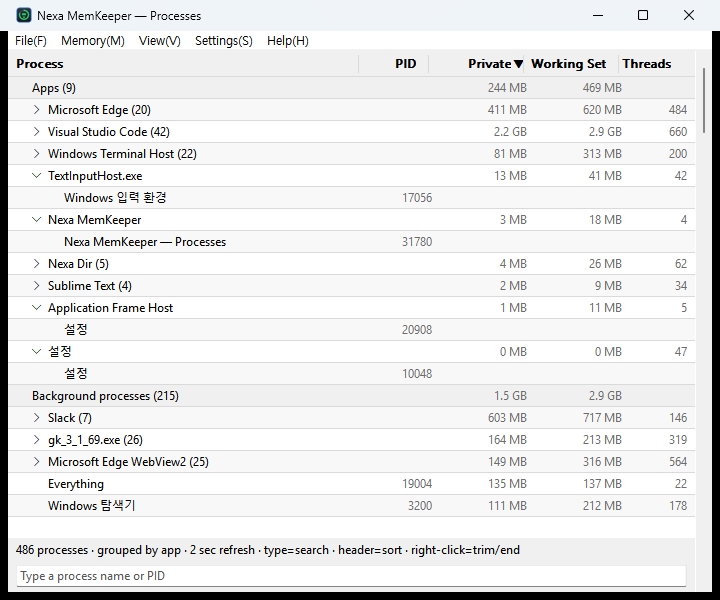Select the 설정 row with PID 20908
This screenshot has height=600, width=720.
[352, 330]
